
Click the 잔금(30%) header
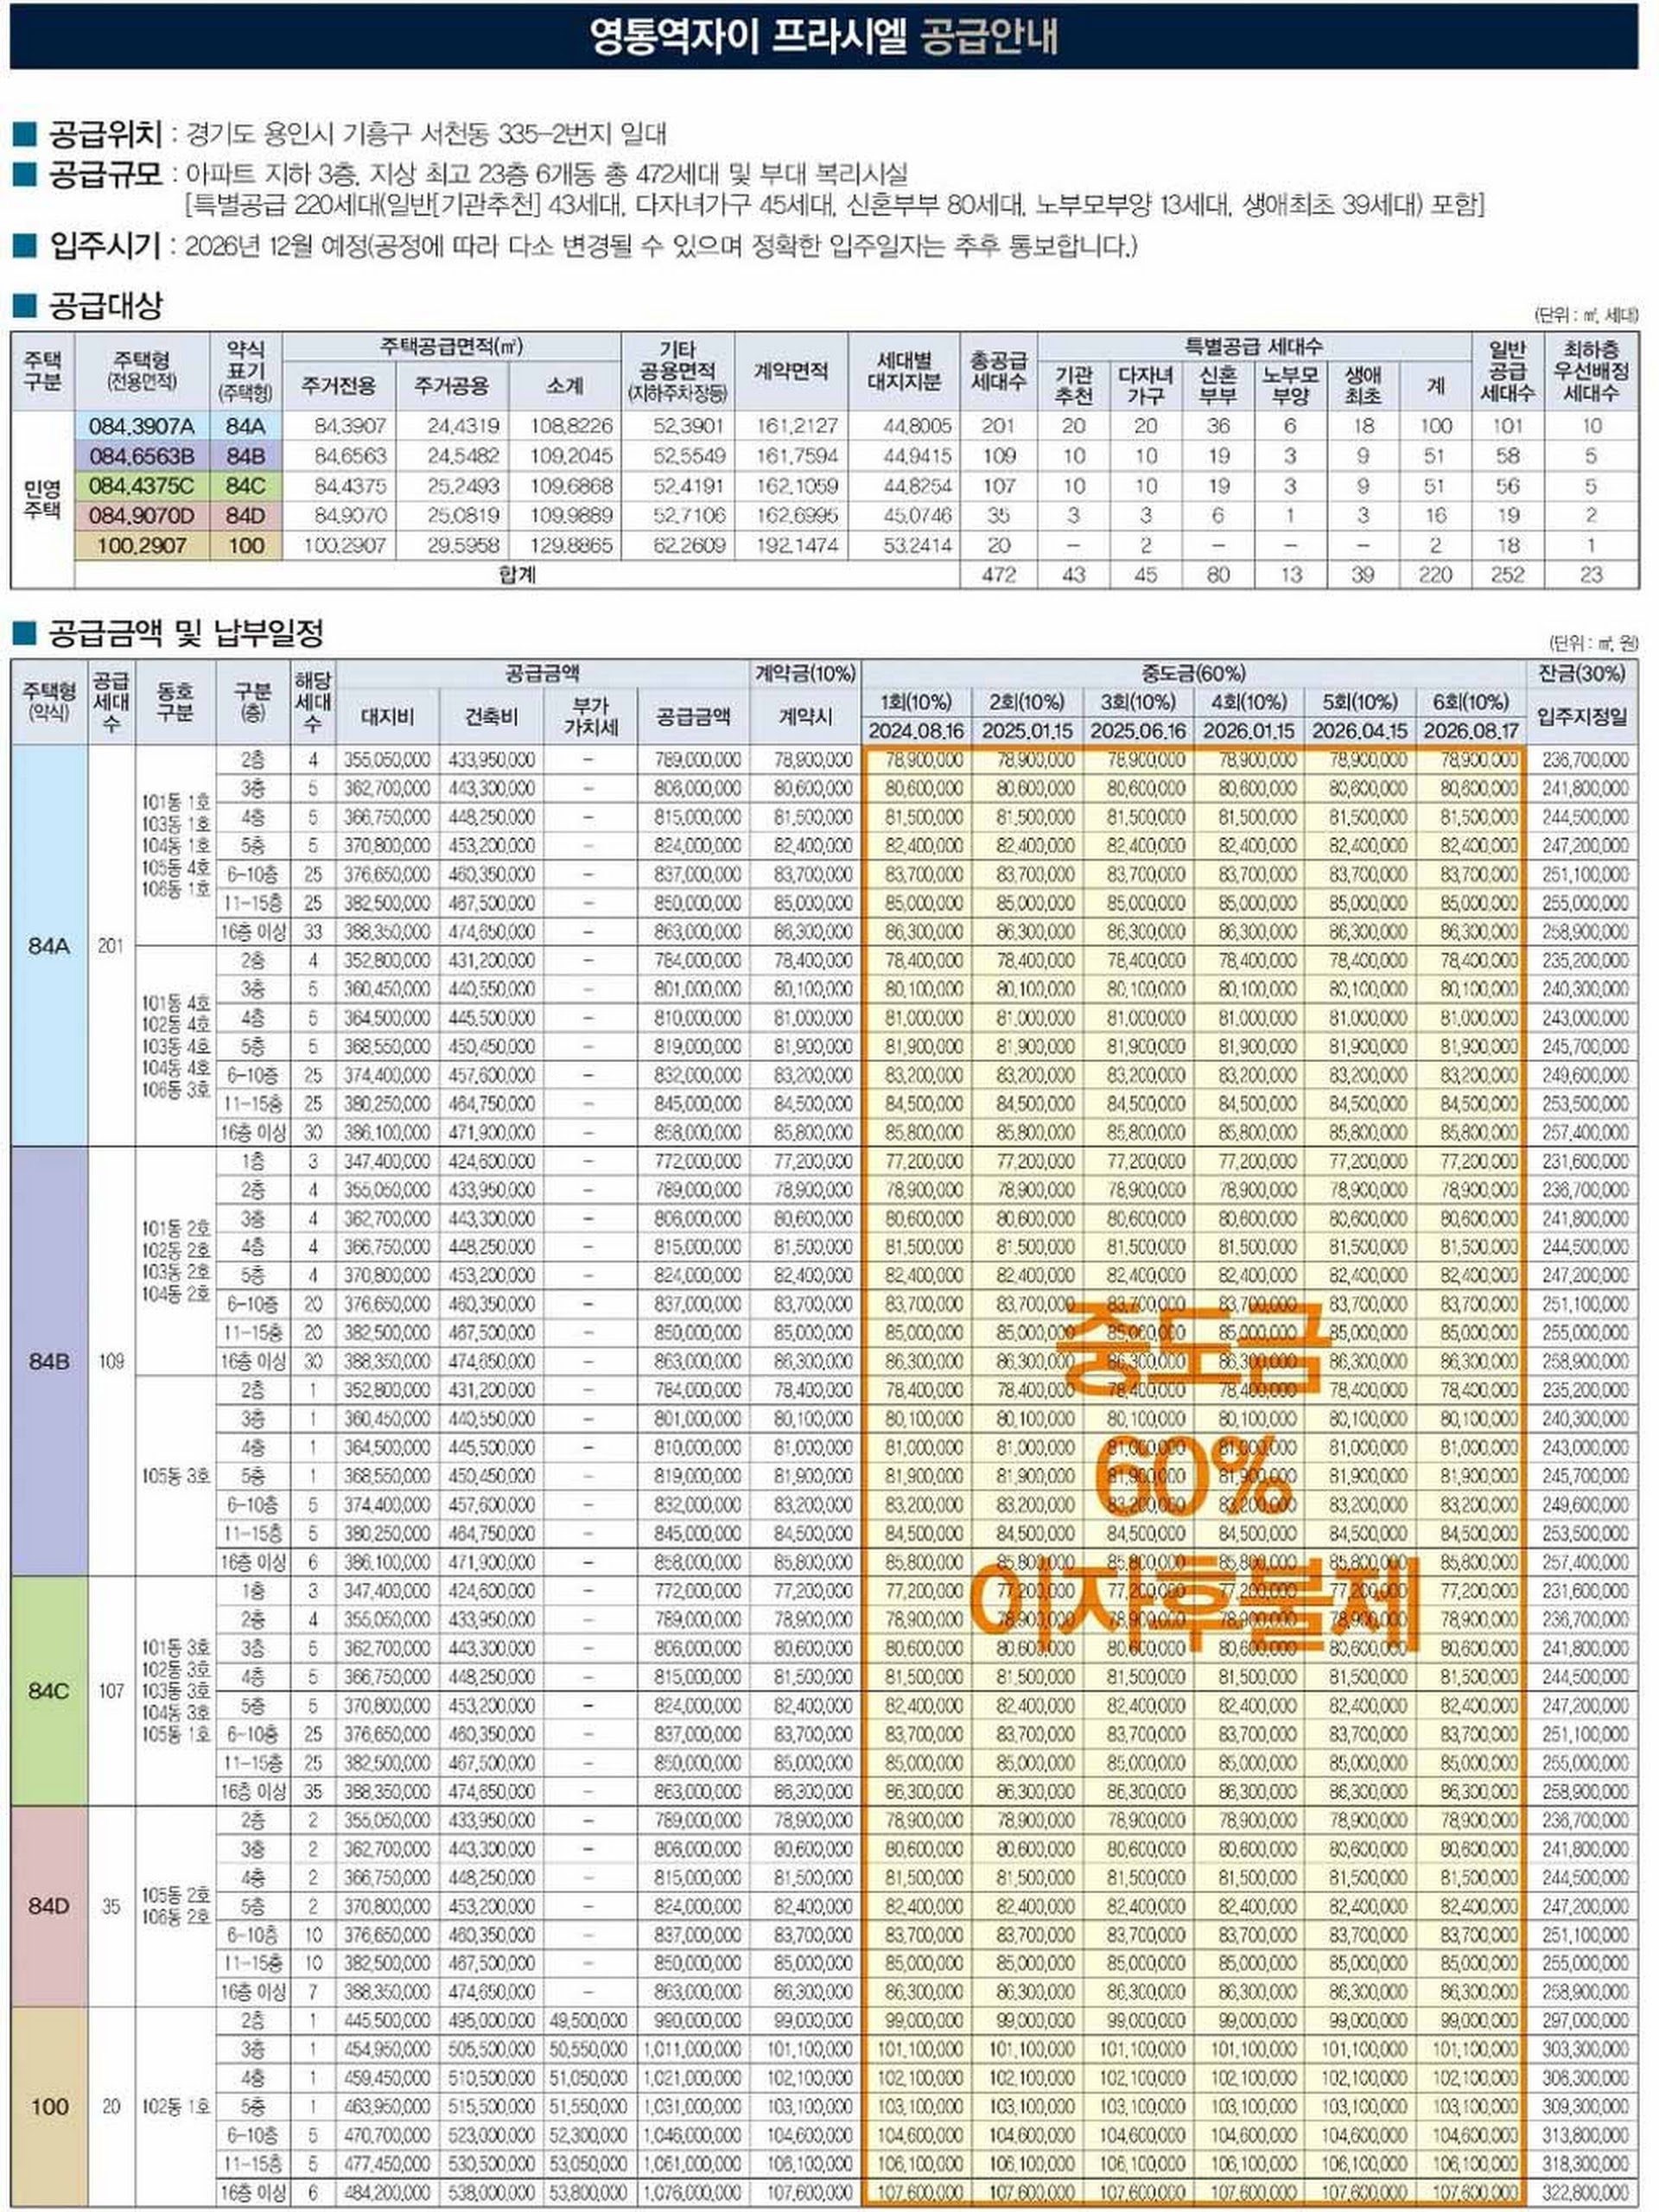click(1582, 674)
